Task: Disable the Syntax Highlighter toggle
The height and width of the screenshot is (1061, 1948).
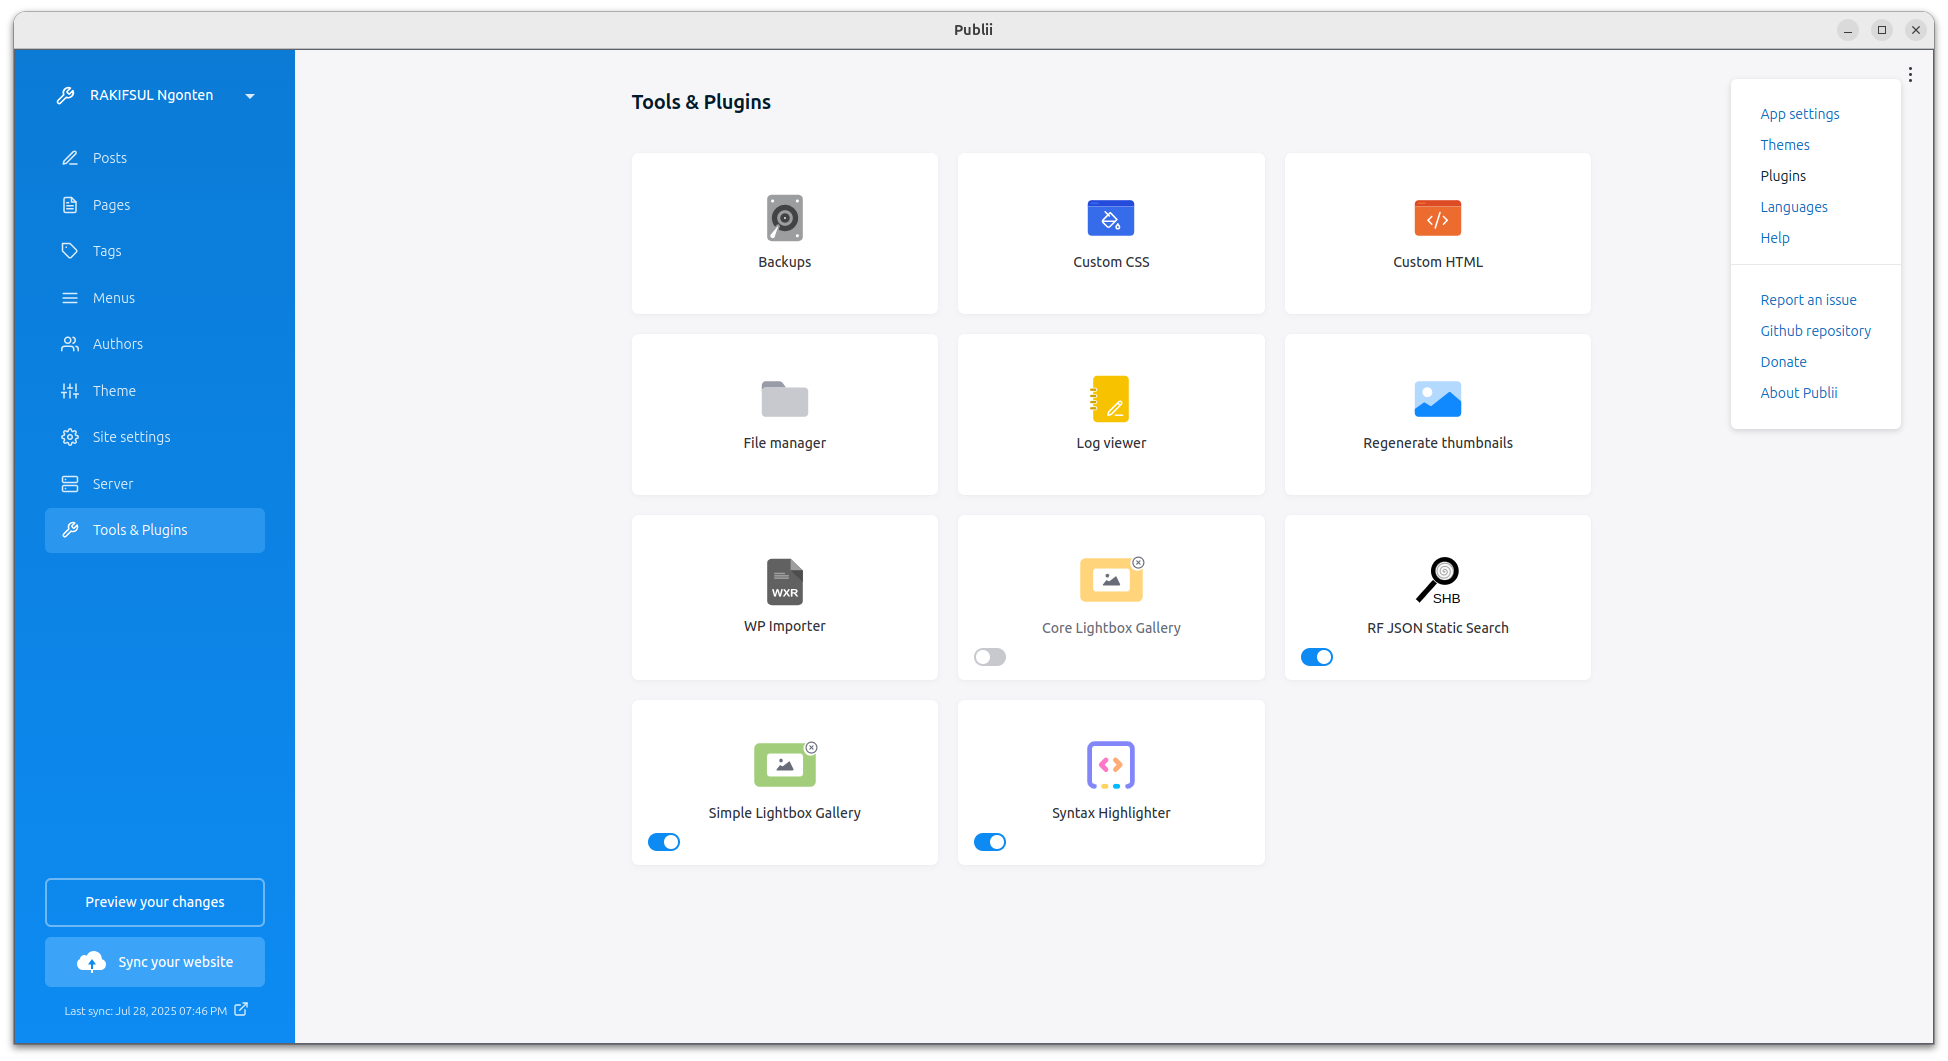Action: coord(990,842)
